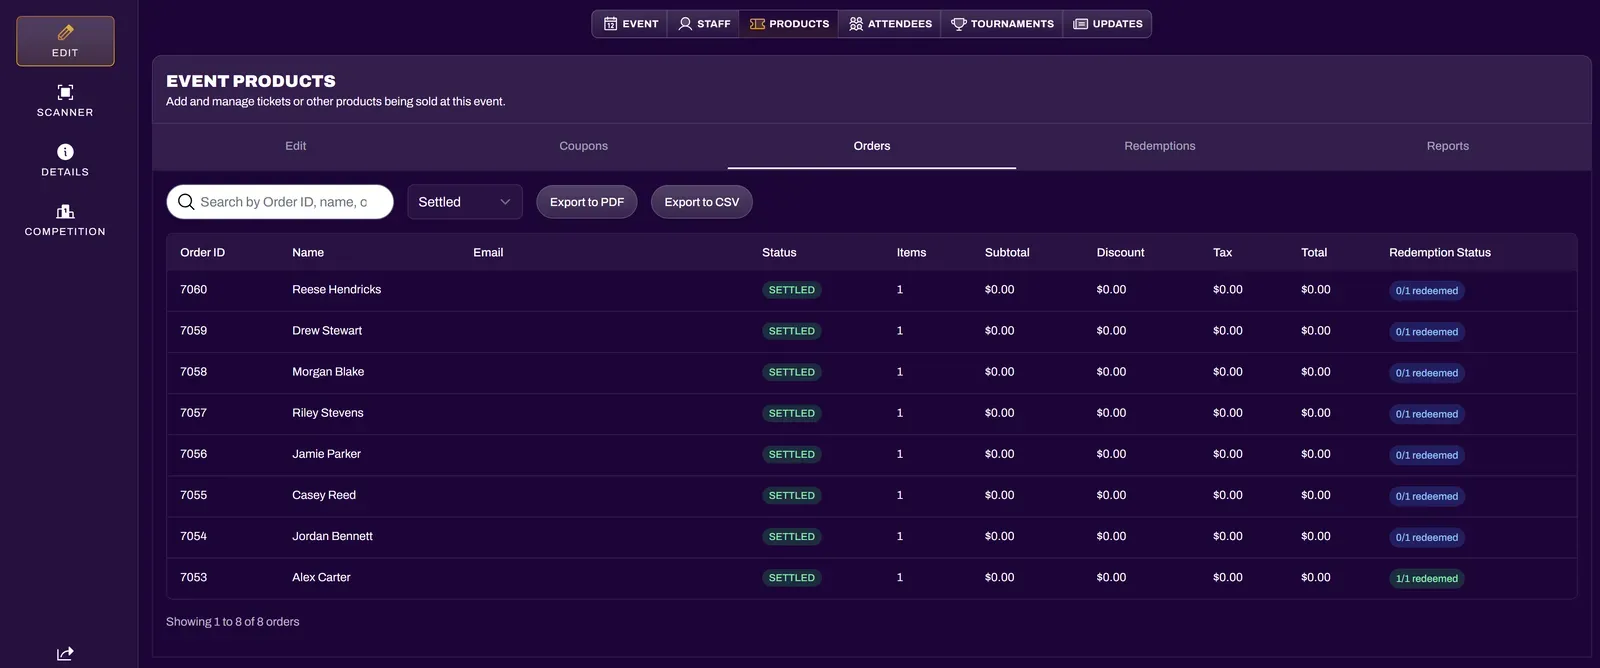Open the Settled status filter dropdown
Viewport: 1600px width, 668px height.
point(465,202)
